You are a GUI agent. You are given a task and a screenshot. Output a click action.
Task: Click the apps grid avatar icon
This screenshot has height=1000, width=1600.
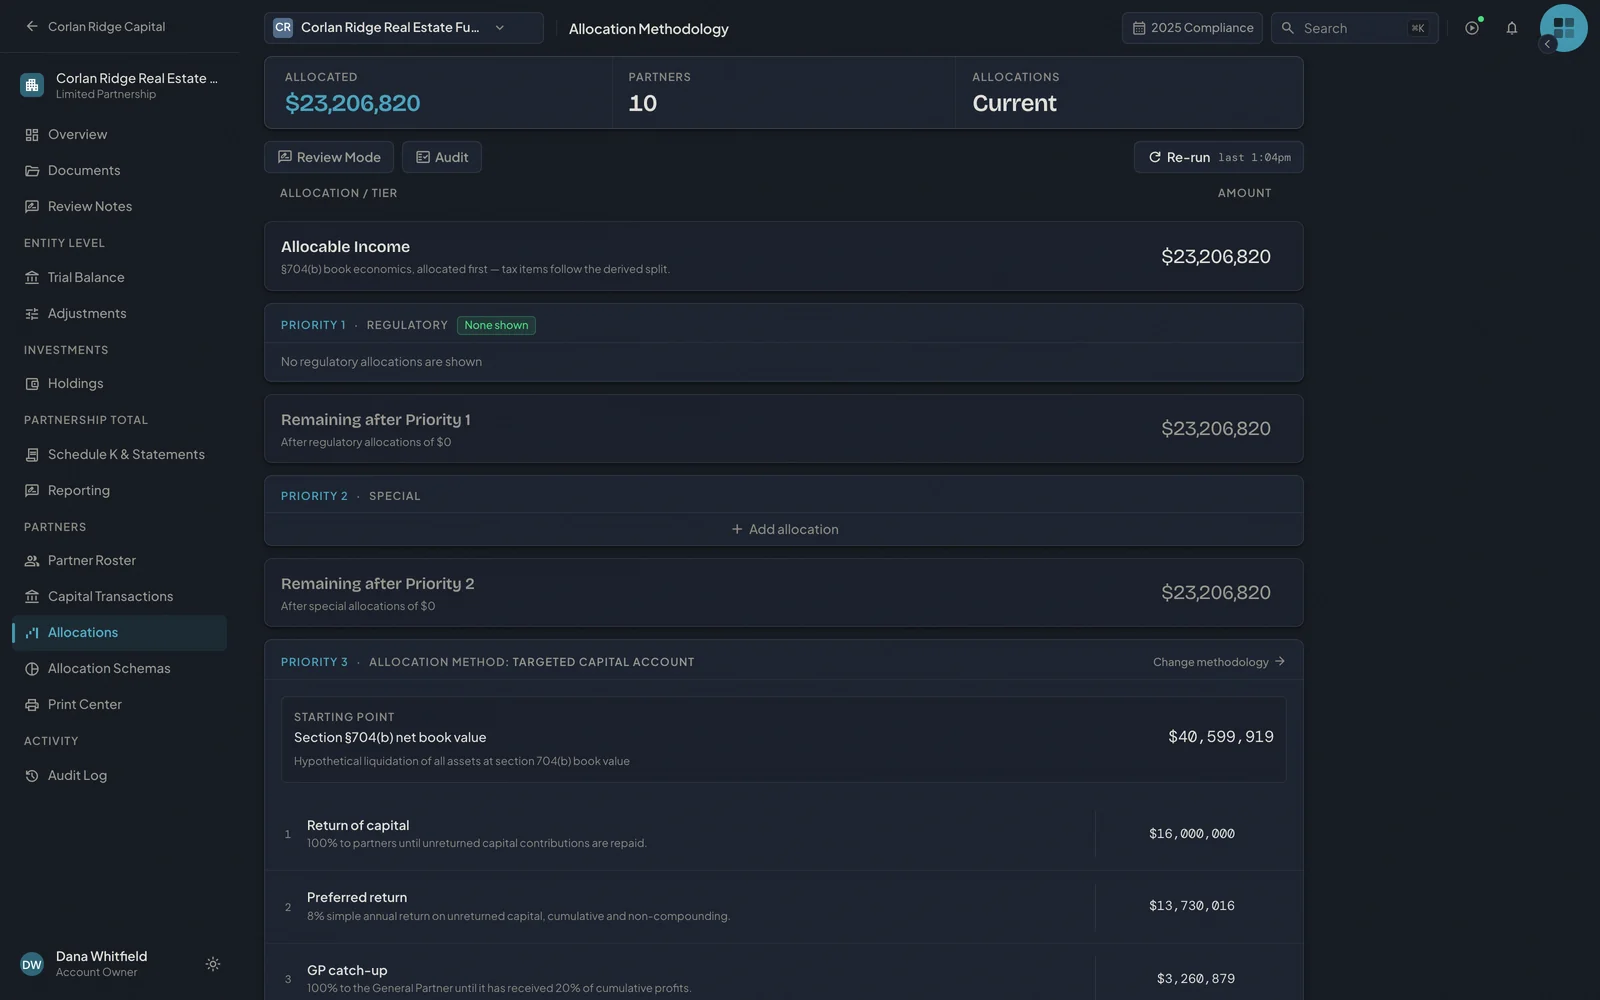(x=1564, y=28)
